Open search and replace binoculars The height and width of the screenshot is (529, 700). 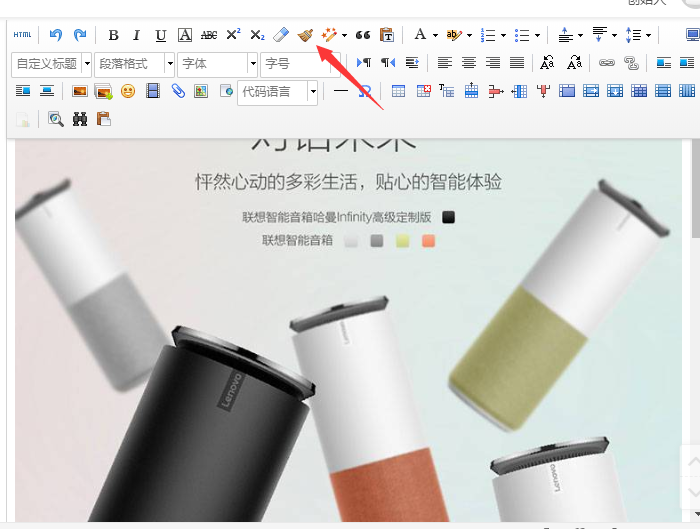click(x=80, y=119)
